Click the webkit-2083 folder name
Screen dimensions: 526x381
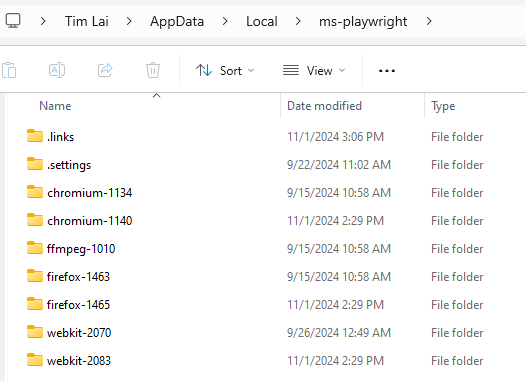(79, 361)
